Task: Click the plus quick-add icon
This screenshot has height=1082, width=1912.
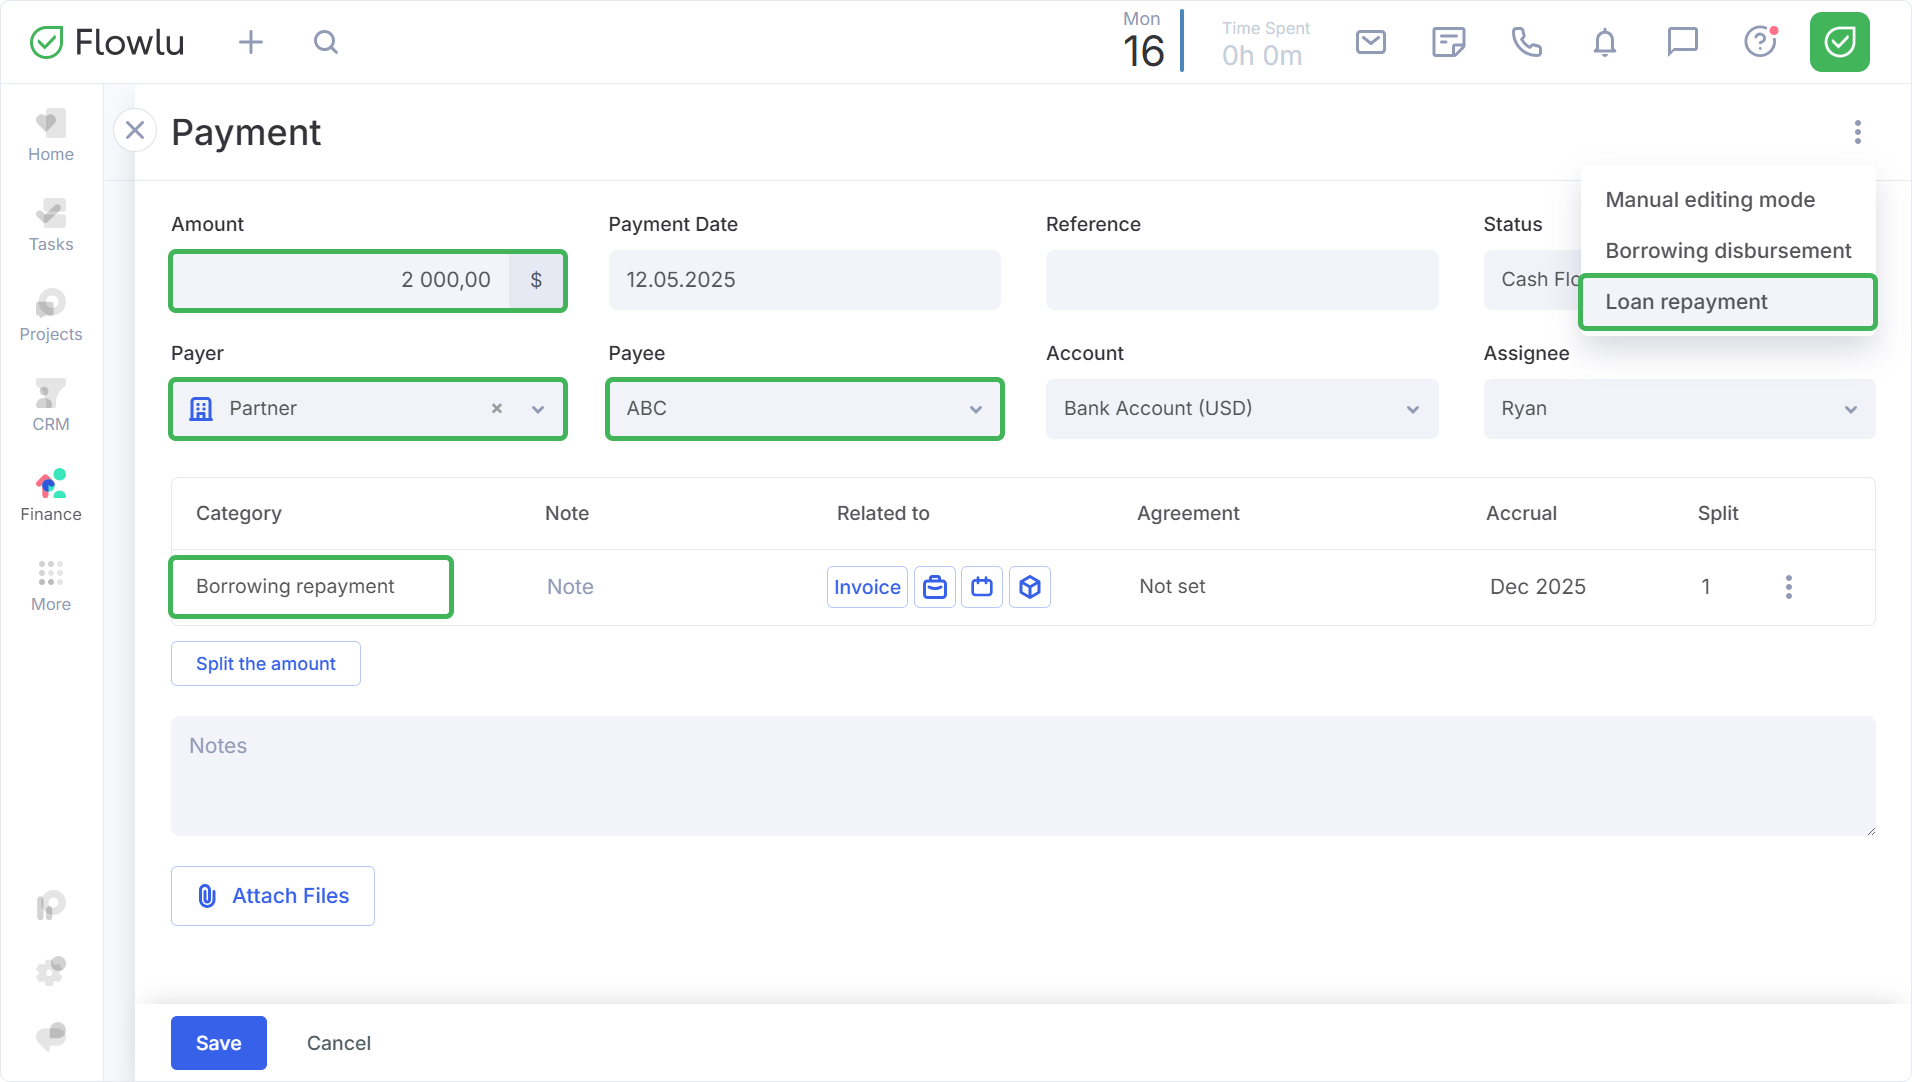Action: click(x=251, y=42)
